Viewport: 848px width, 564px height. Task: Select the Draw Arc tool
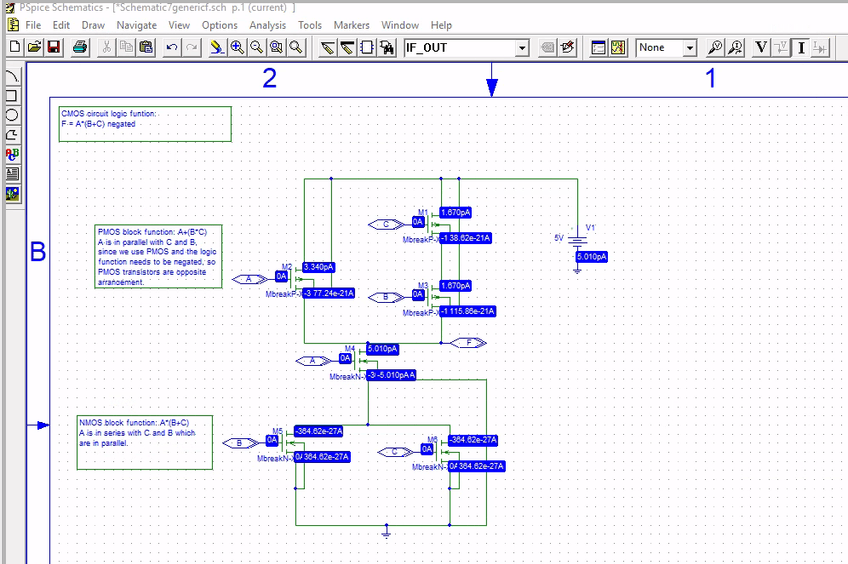pos(12,77)
